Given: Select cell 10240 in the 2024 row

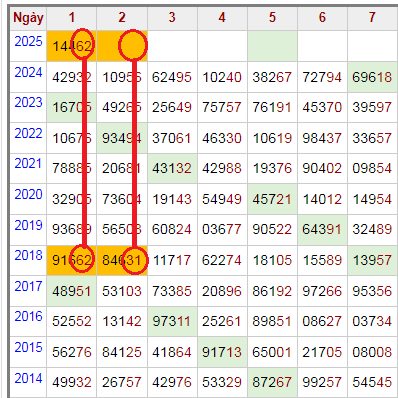Looking at the screenshot, I should click(222, 77).
